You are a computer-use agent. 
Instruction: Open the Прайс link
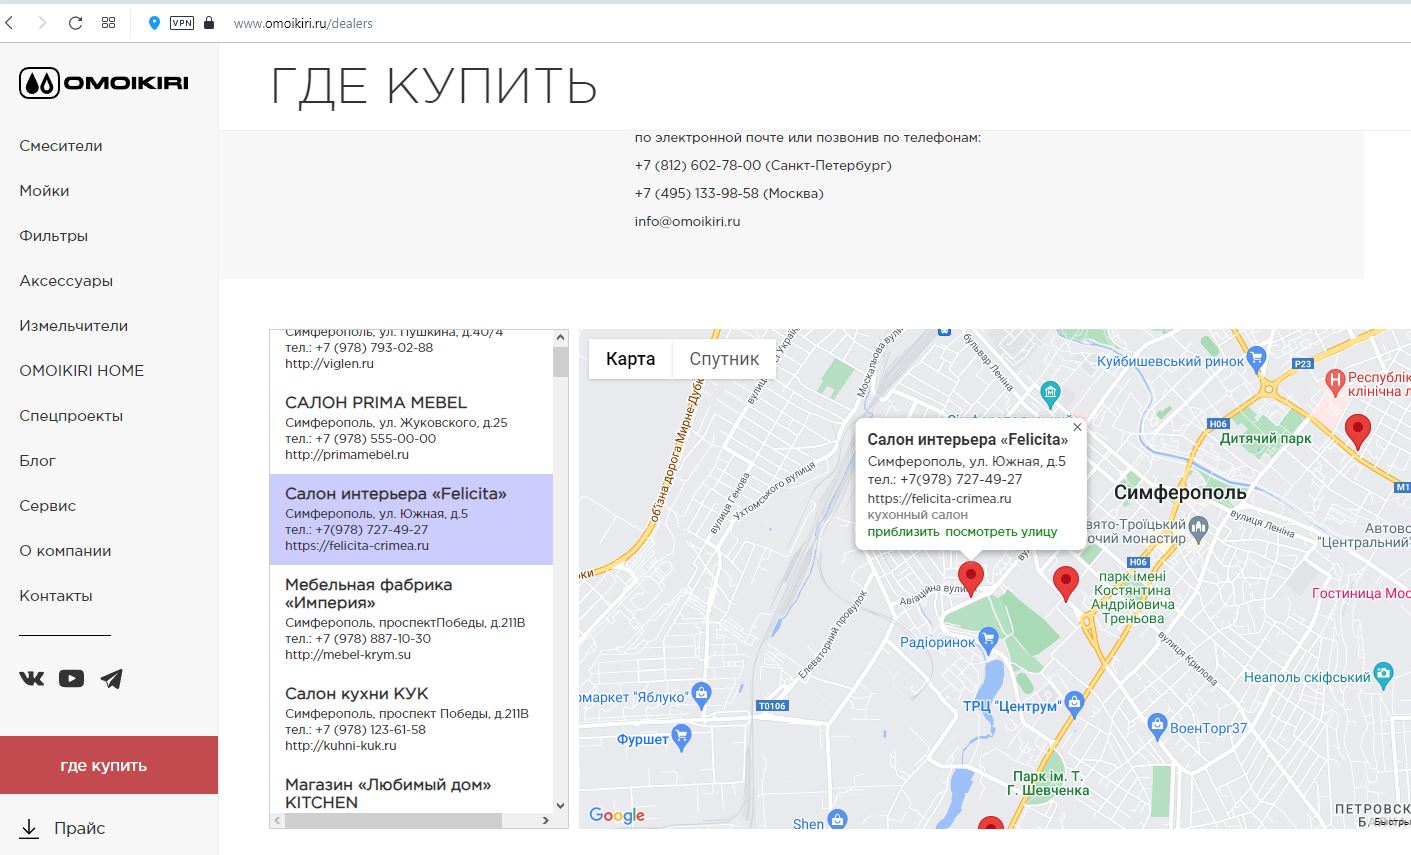(80, 828)
